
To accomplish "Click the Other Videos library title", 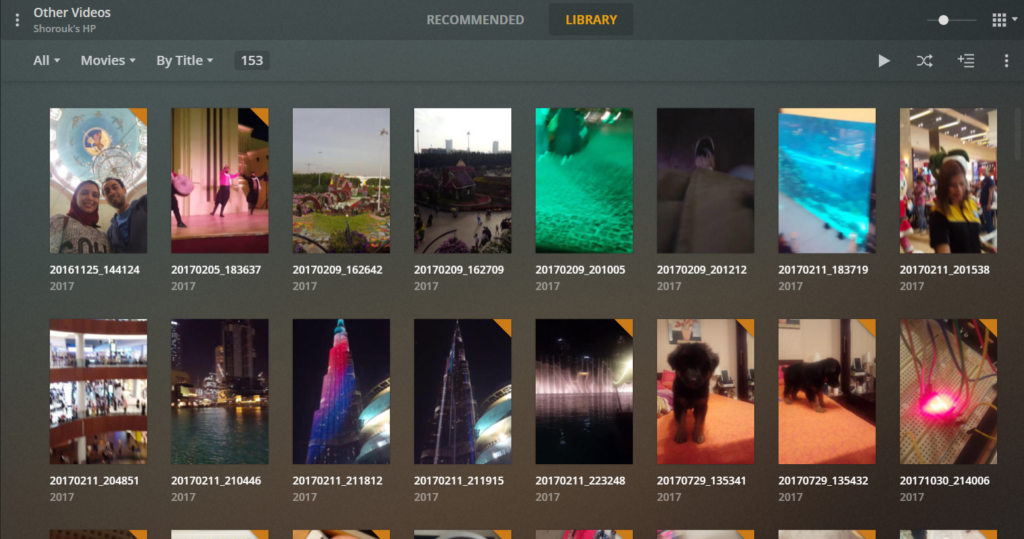I will tap(72, 12).
